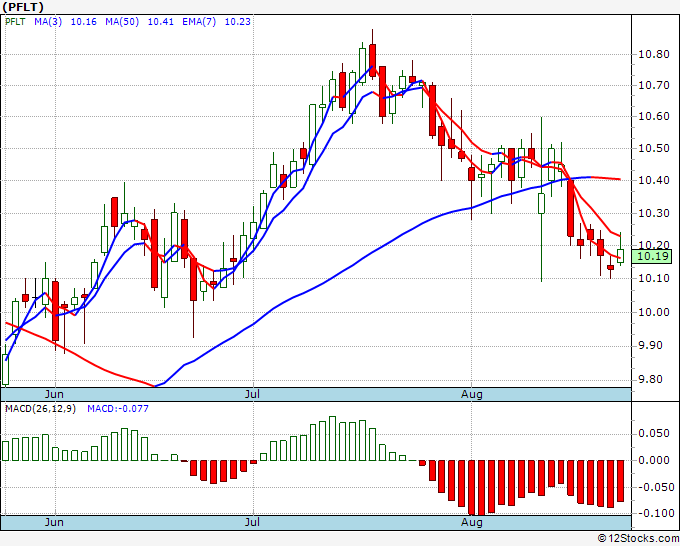Click the 10.30 price axis label

(654, 213)
